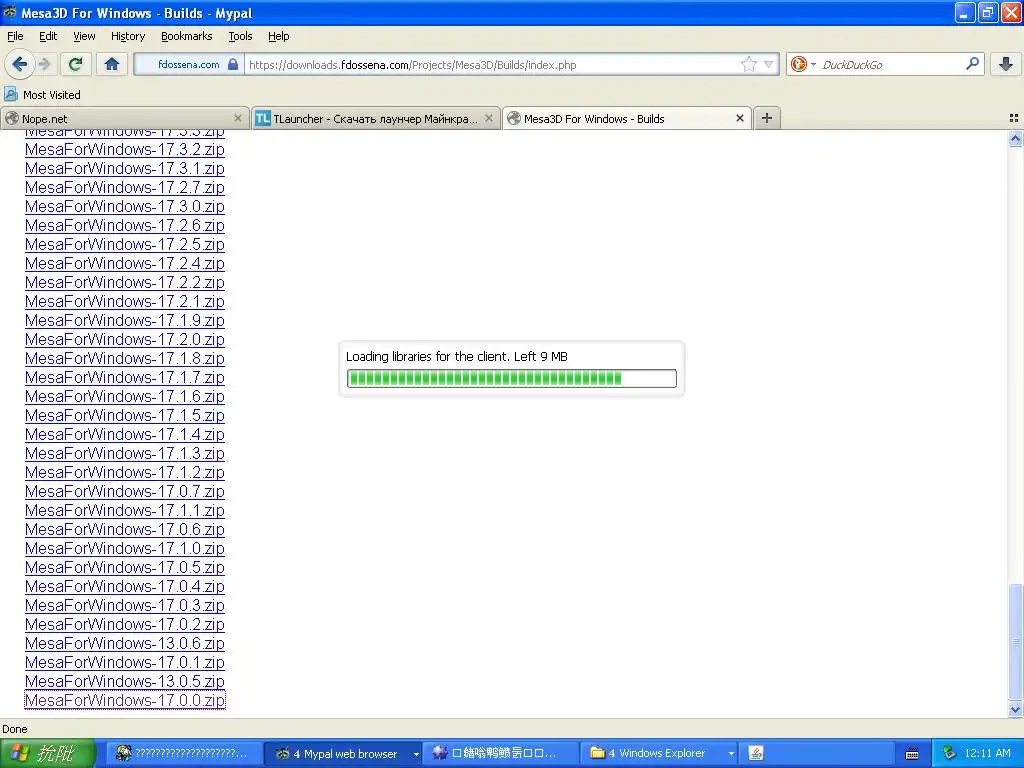The image size is (1024, 768).
Task: Open the Edit menu
Action: 48,36
